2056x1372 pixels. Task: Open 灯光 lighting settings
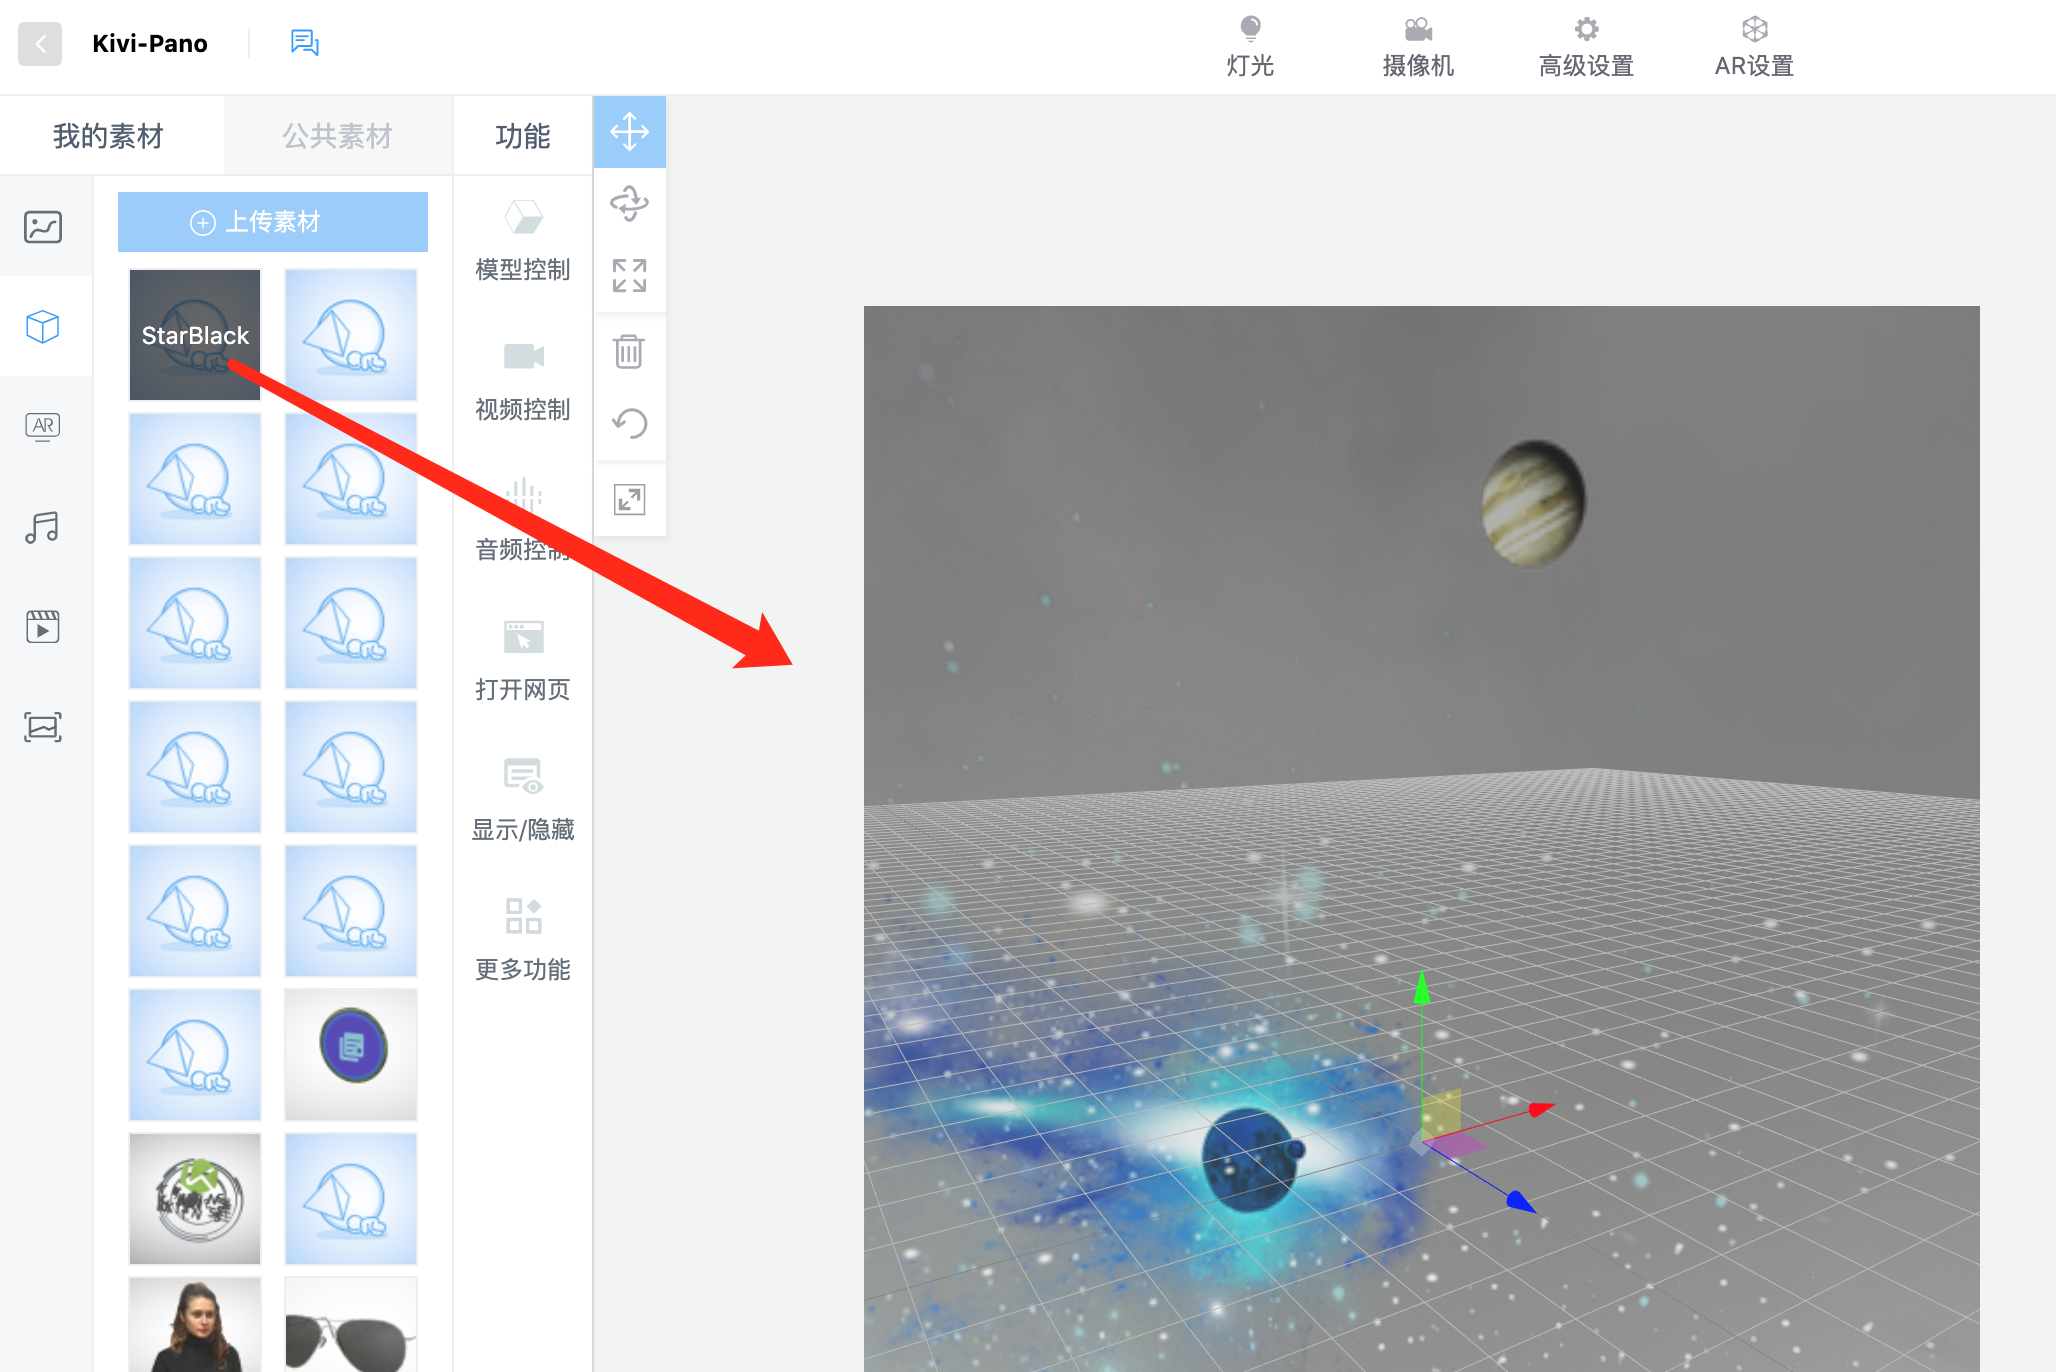pos(1250,47)
